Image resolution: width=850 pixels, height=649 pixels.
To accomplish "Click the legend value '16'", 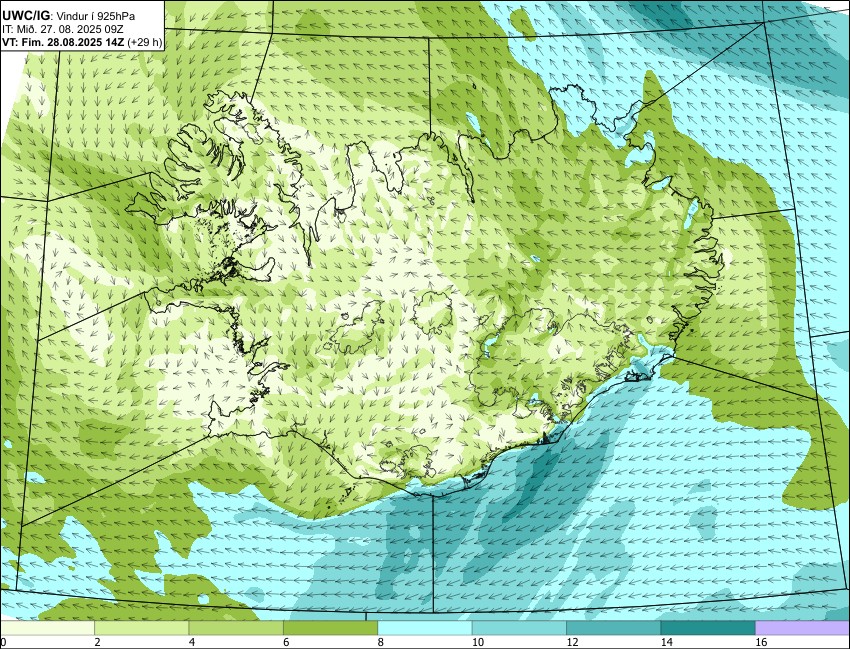I will (x=761, y=642).
